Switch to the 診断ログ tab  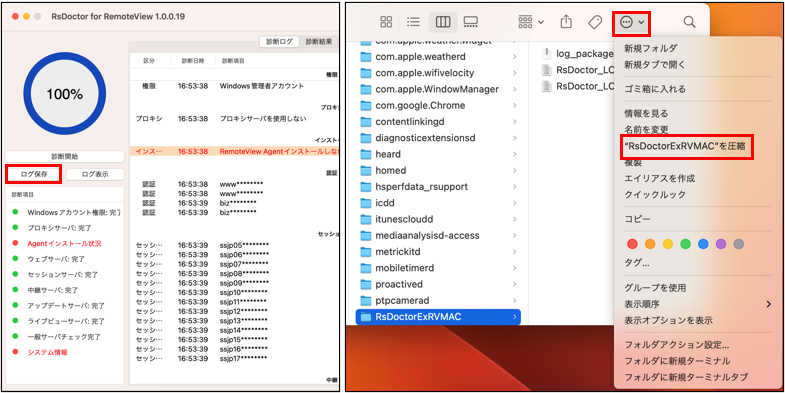[279, 42]
